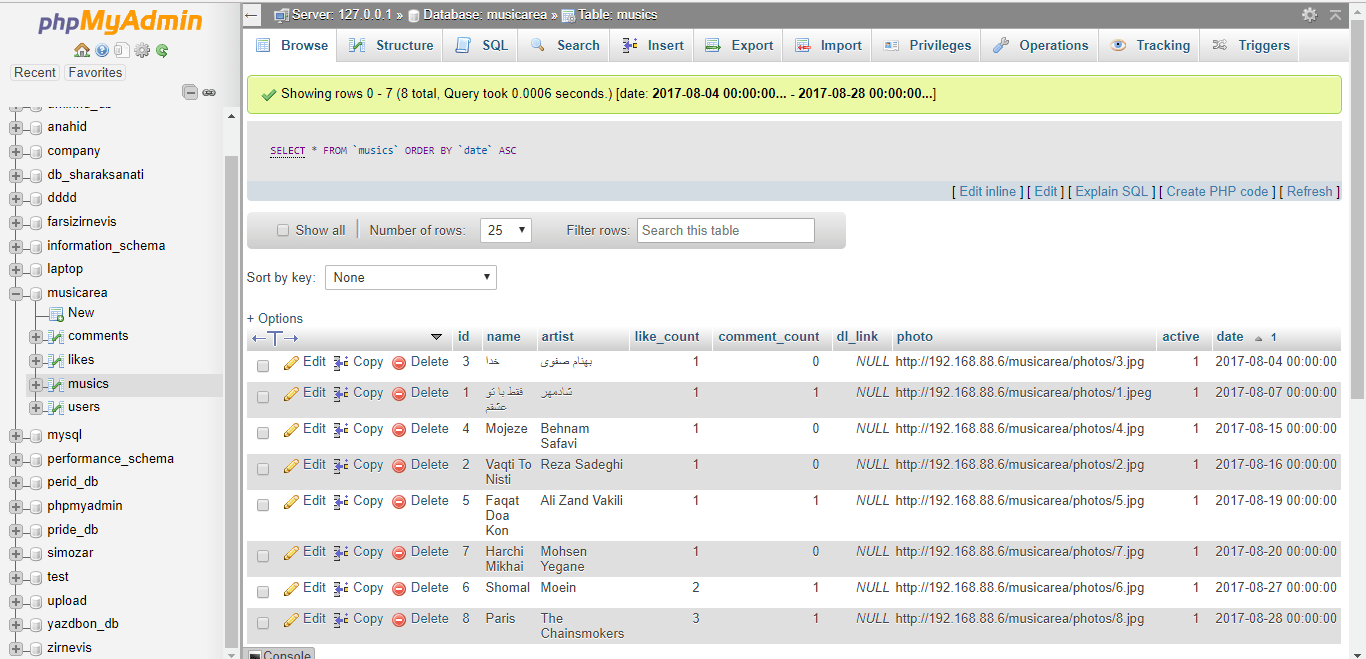
Task: Open the Number of rows dropdown
Action: coord(505,229)
